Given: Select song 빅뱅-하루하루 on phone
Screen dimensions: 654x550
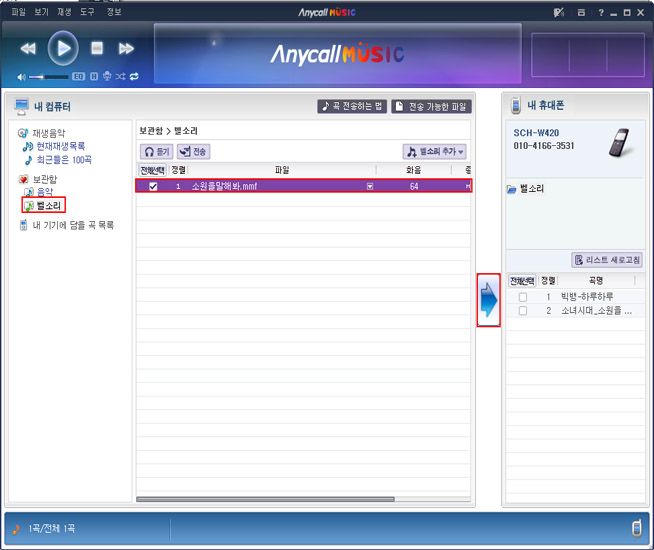Looking at the screenshot, I should tap(587, 296).
